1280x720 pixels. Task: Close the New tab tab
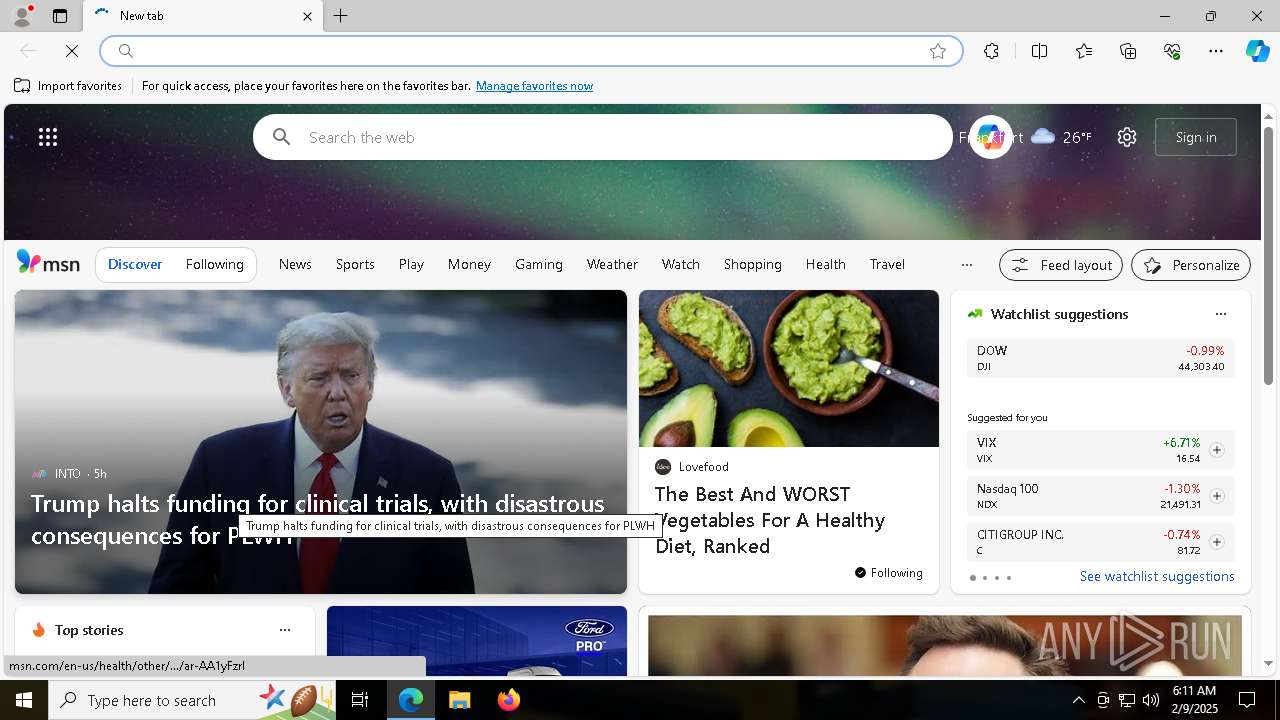(x=307, y=16)
